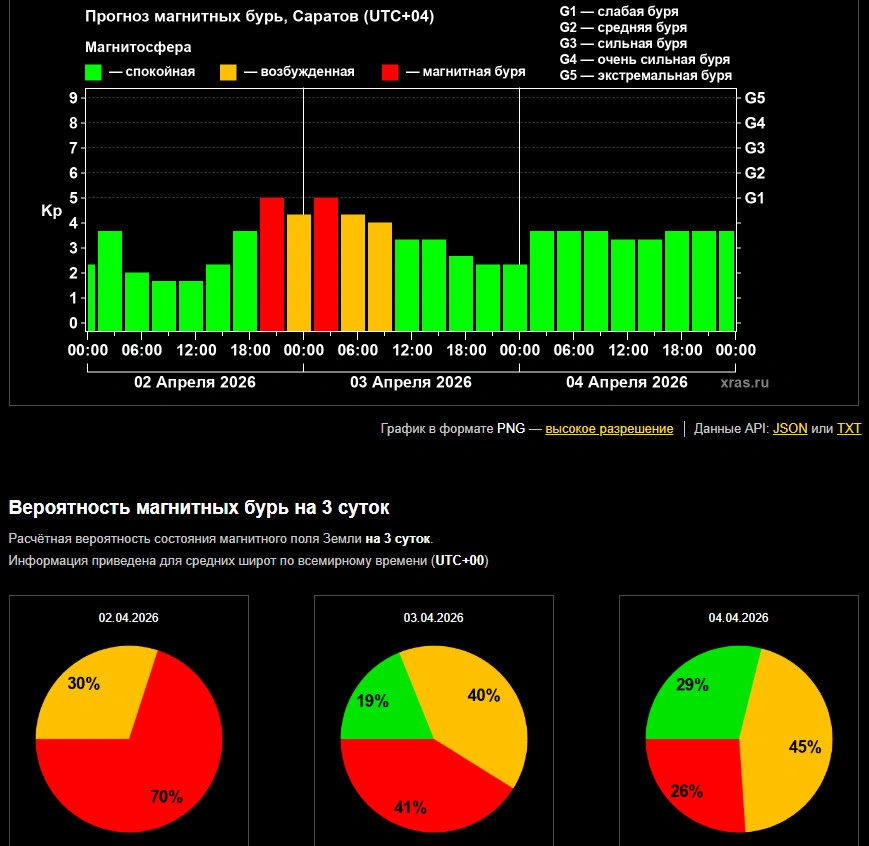This screenshot has height=846, width=869.
Task: Click the Вероятность магнитных бурь heading
Action: (199, 507)
